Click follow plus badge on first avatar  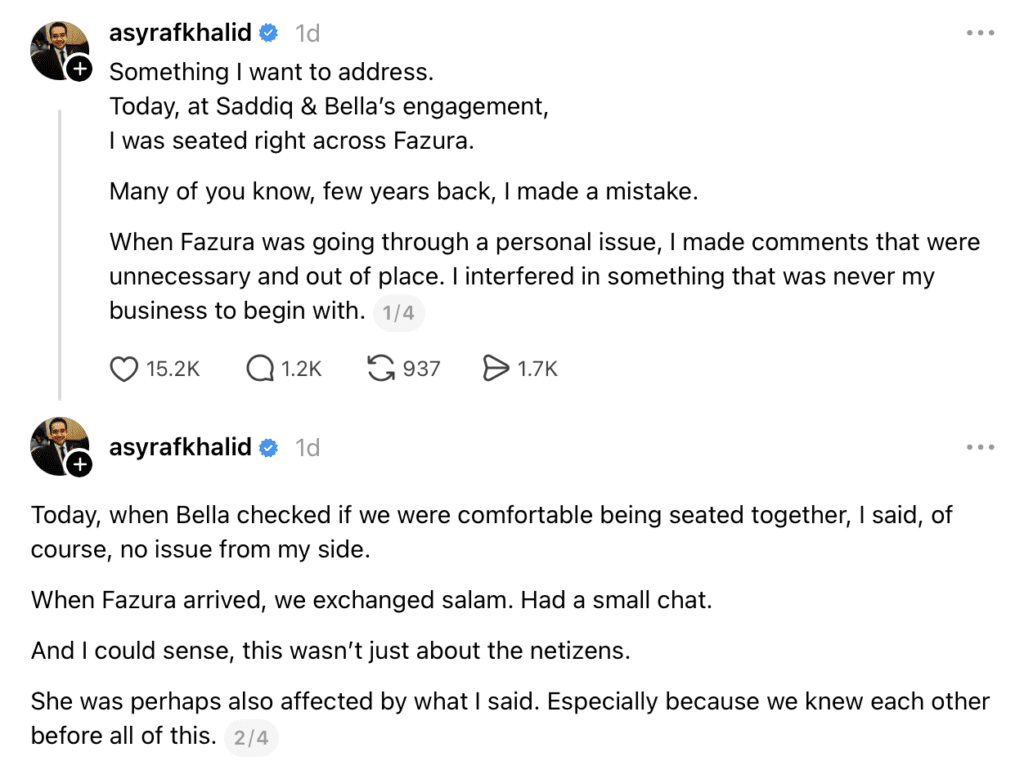(80, 70)
